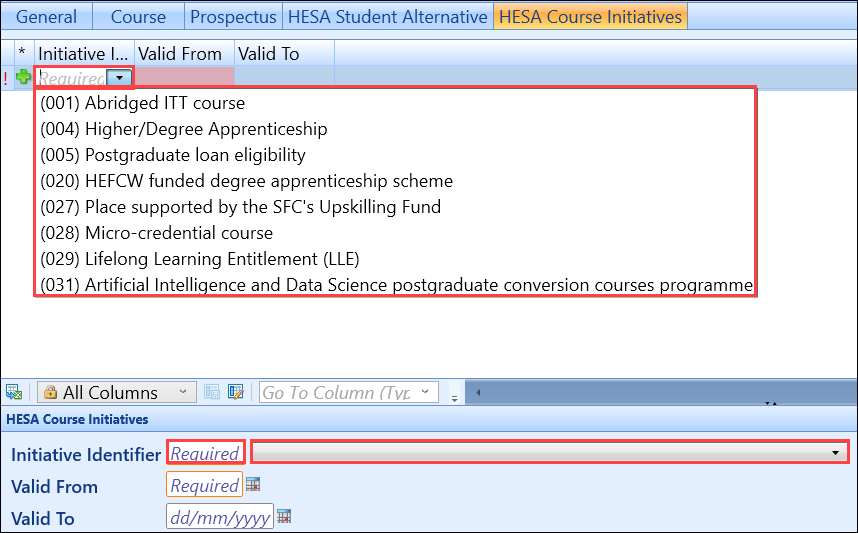Click the Valid To date input field

(x=219, y=517)
